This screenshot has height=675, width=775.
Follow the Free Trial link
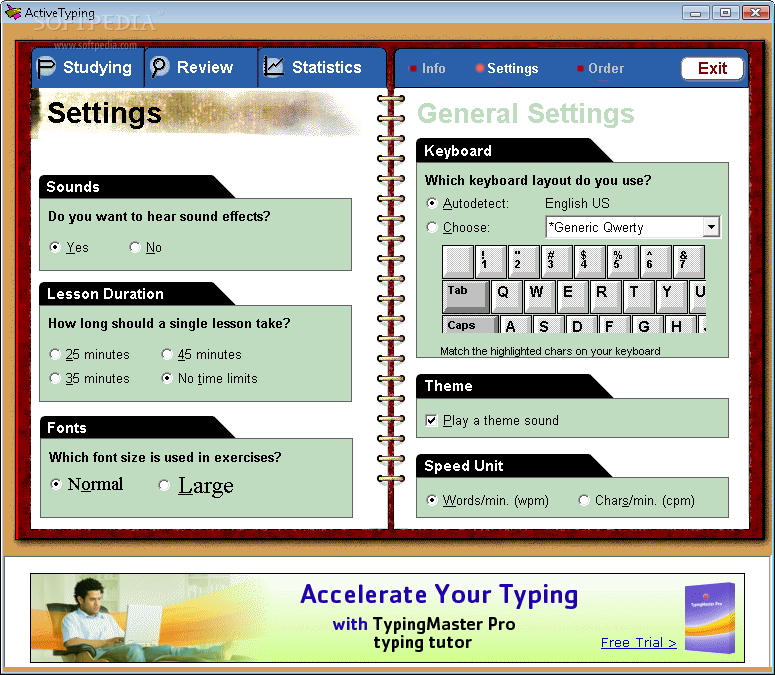coord(638,642)
